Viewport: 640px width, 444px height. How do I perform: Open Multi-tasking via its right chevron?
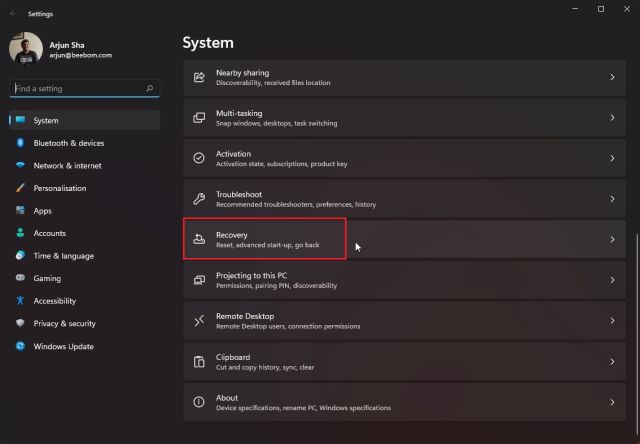coord(612,118)
